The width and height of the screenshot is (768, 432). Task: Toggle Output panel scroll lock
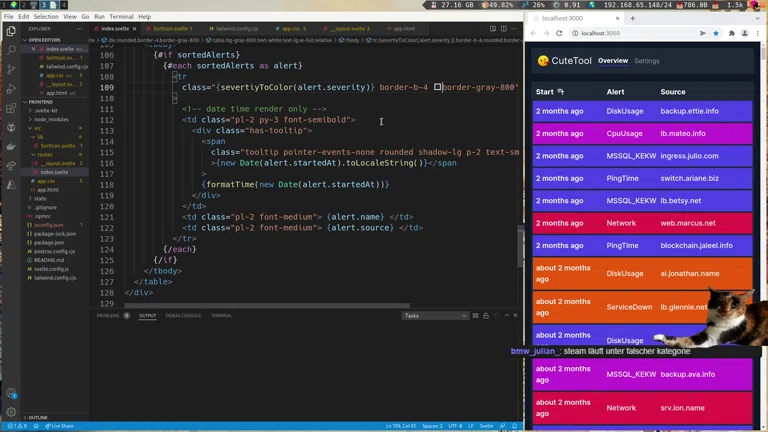coord(486,316)
